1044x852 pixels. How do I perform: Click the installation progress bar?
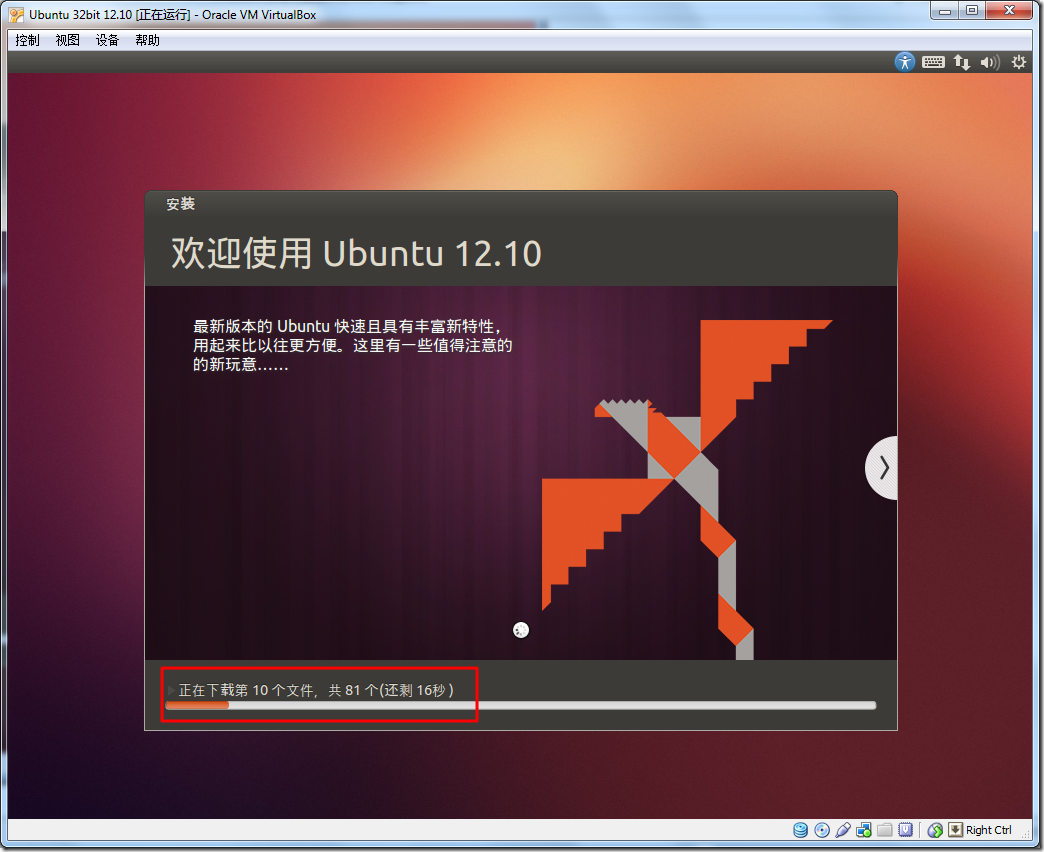[521, 706]
